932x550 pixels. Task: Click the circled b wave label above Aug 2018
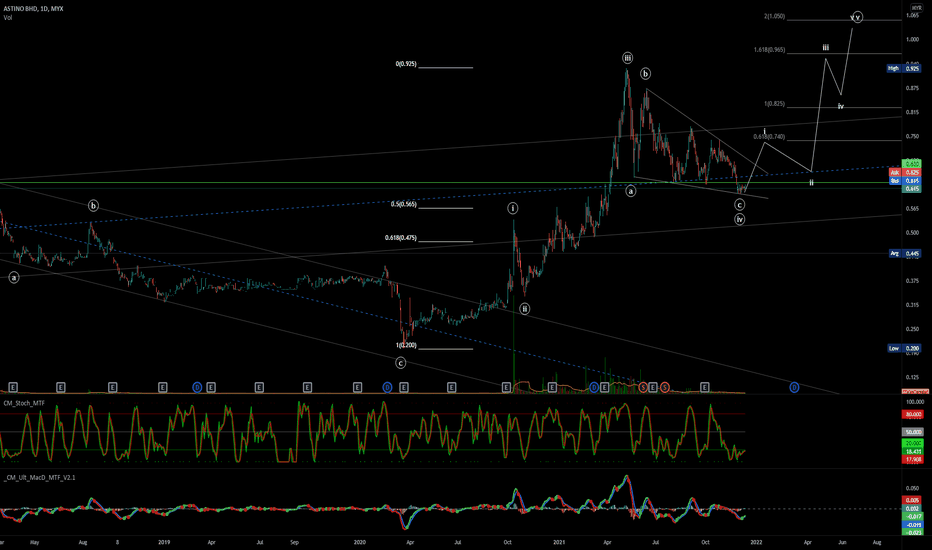coord(93,206)
